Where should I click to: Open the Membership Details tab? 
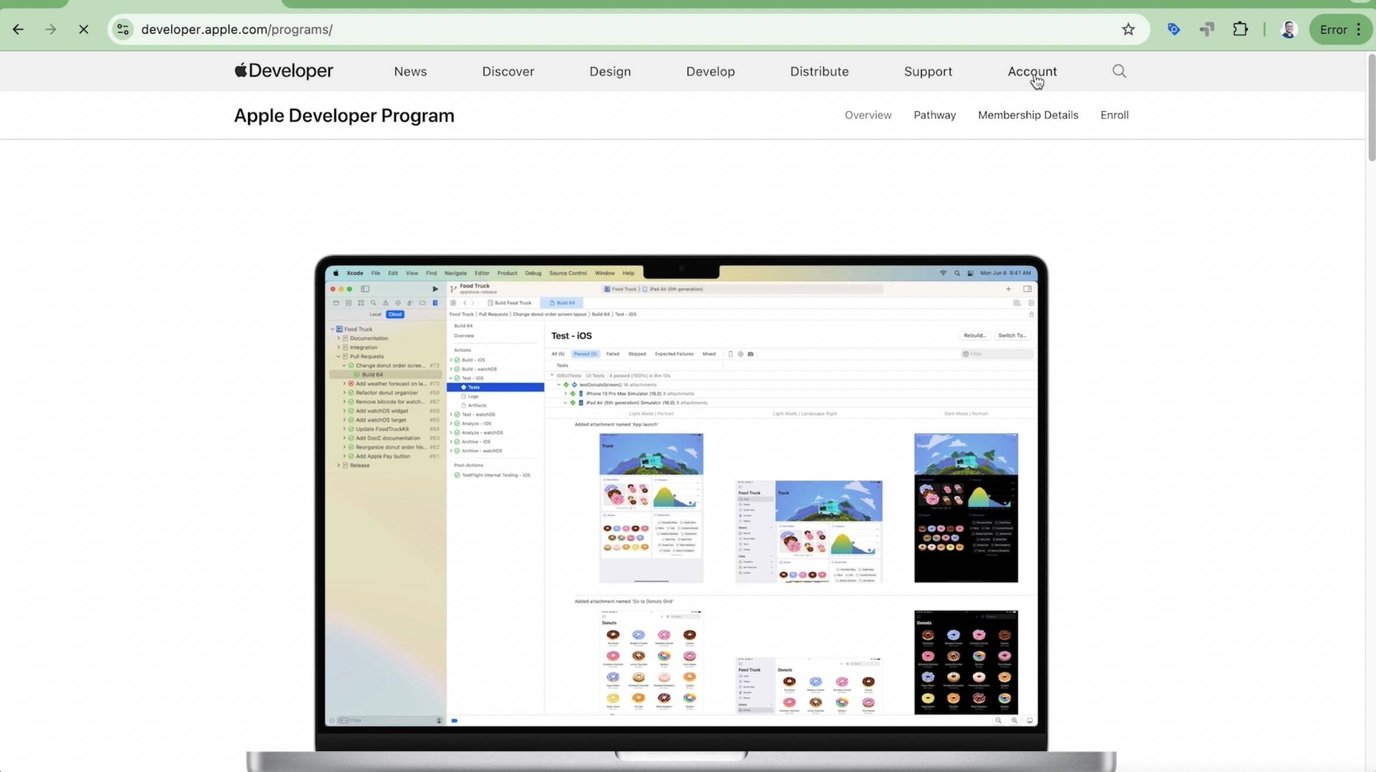(1028, 115)
